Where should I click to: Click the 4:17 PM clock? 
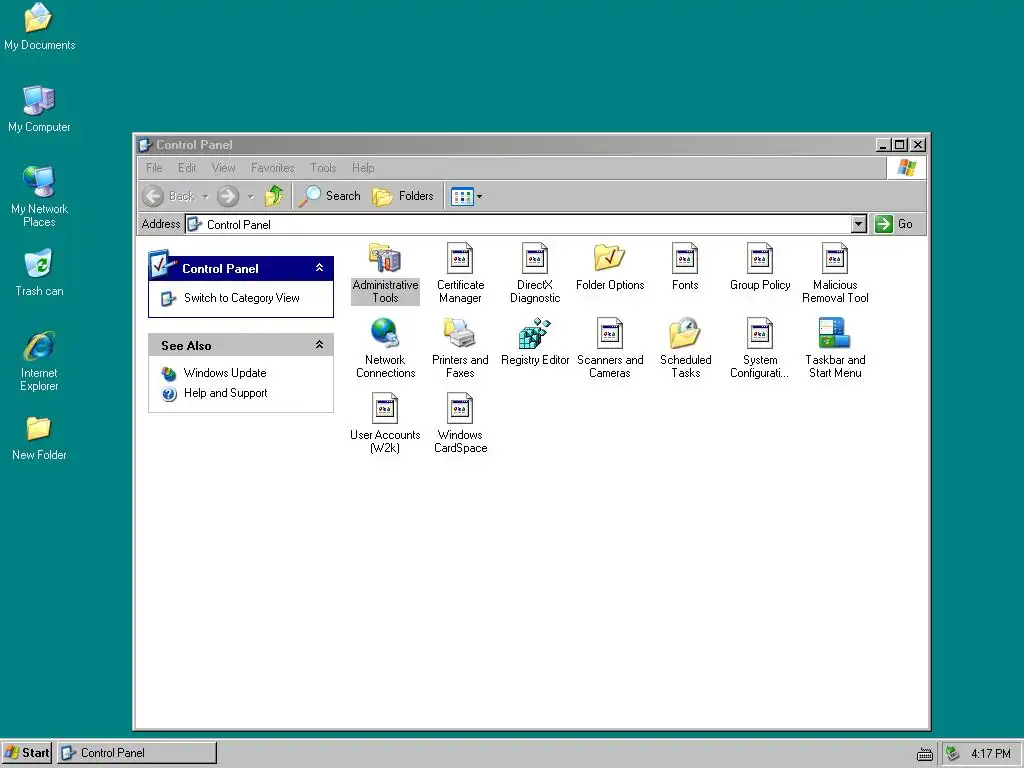991,754
